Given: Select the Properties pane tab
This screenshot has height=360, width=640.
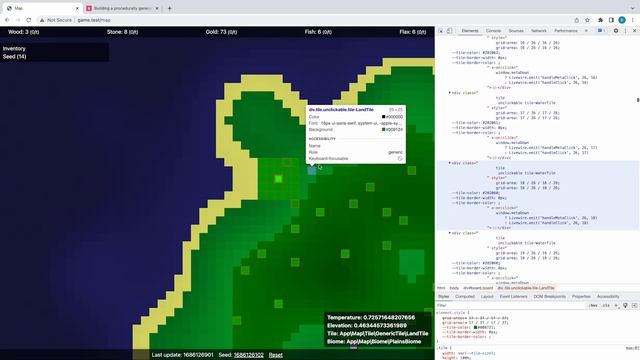Looking at the screenshot, I should click(581, 297).
